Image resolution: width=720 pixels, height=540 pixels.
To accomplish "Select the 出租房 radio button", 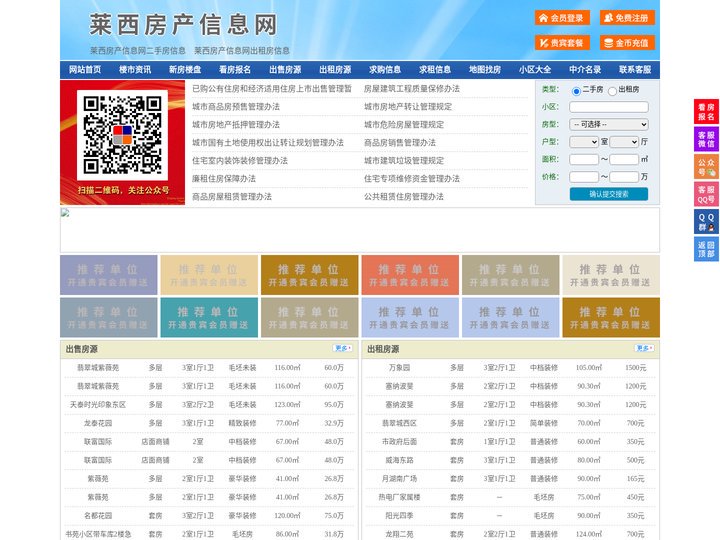I will 612,91.
